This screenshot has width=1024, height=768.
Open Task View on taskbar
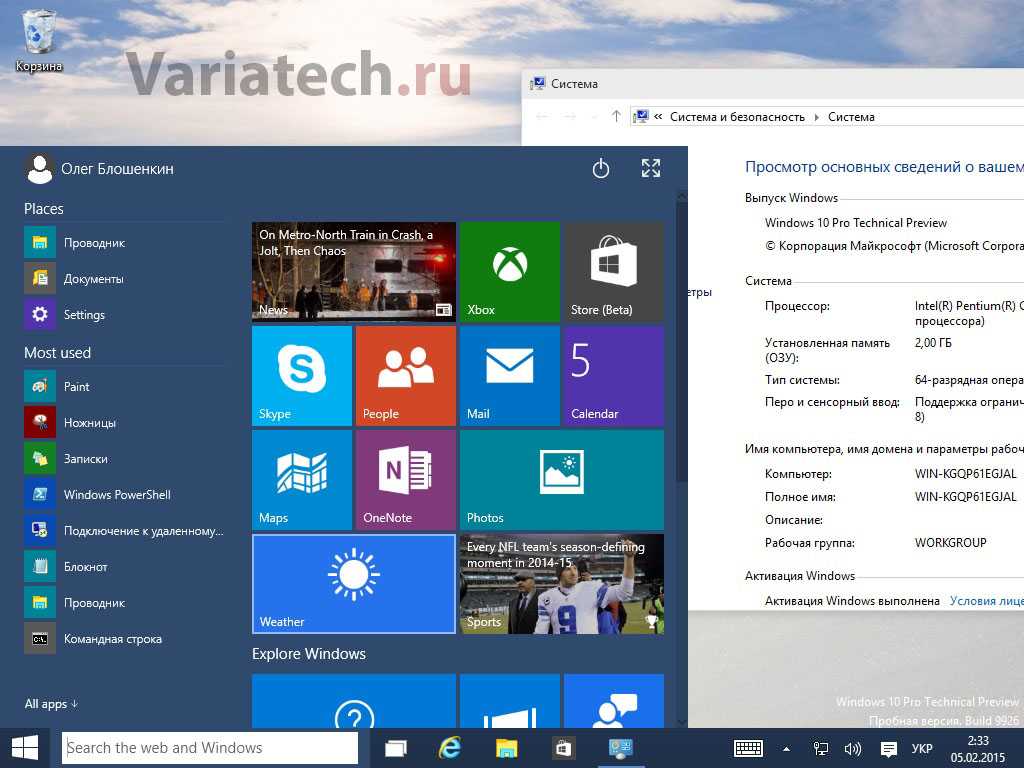[395, 748]
